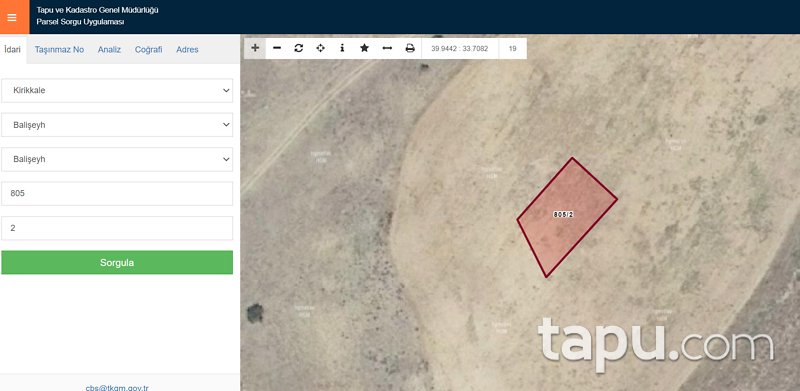Refresh the map view
This screenshot has width=800, height=391.
pos(299,48)
